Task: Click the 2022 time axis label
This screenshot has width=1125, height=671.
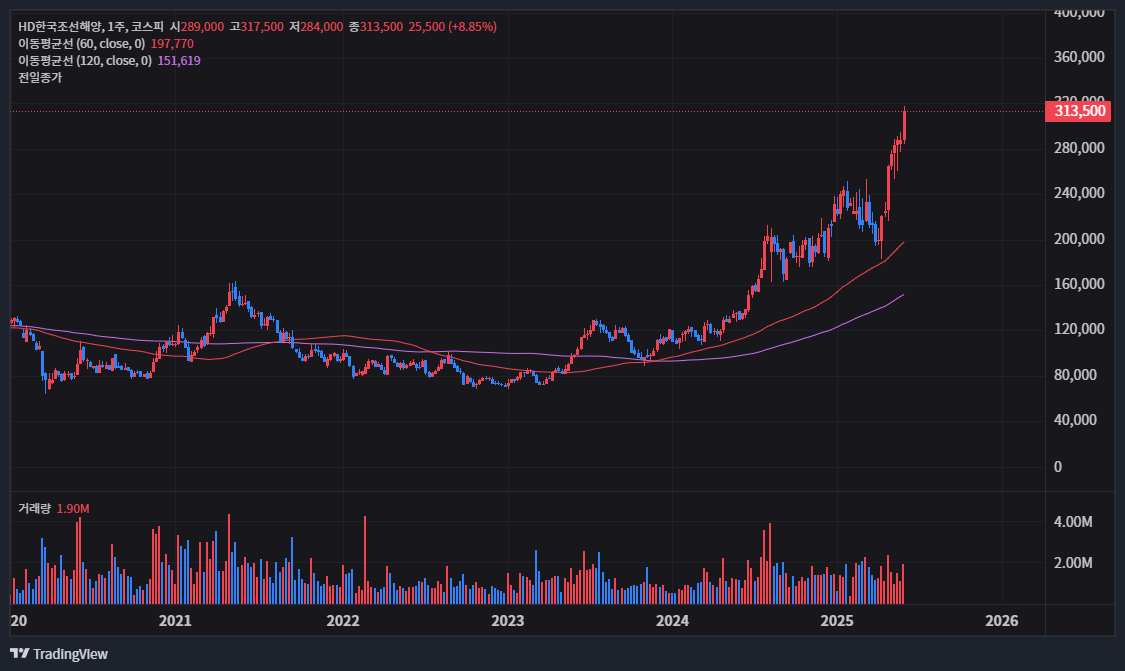Action: click(343, 621)
